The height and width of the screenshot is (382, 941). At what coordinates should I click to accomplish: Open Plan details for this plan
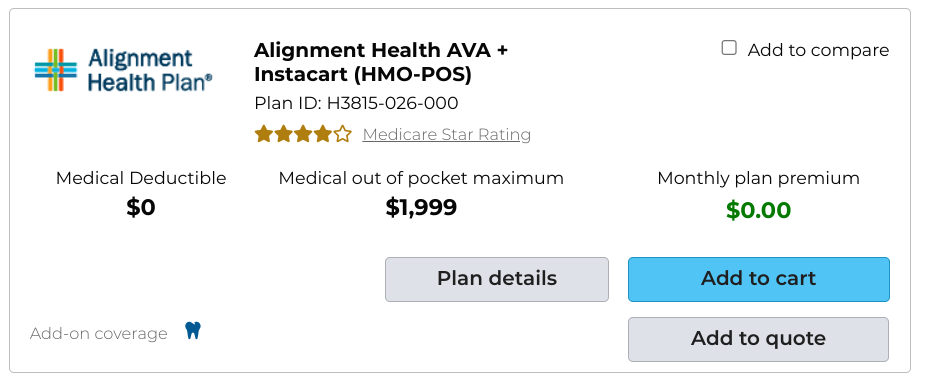pos(497,279)
